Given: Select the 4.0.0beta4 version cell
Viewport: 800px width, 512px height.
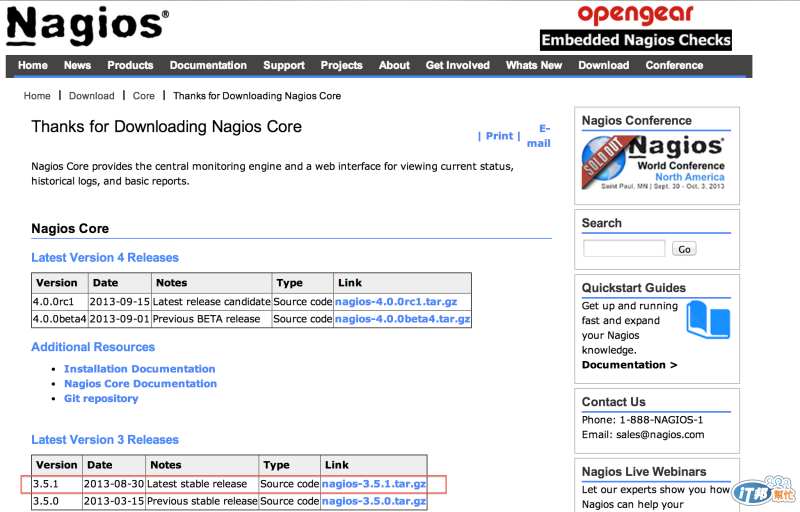Looking at the screenshot, I should pyautogui.click(x=60, y=319).
